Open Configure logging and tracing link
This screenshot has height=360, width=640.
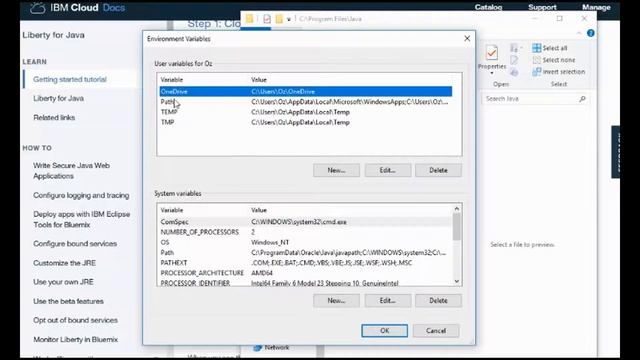pos(81,195)
